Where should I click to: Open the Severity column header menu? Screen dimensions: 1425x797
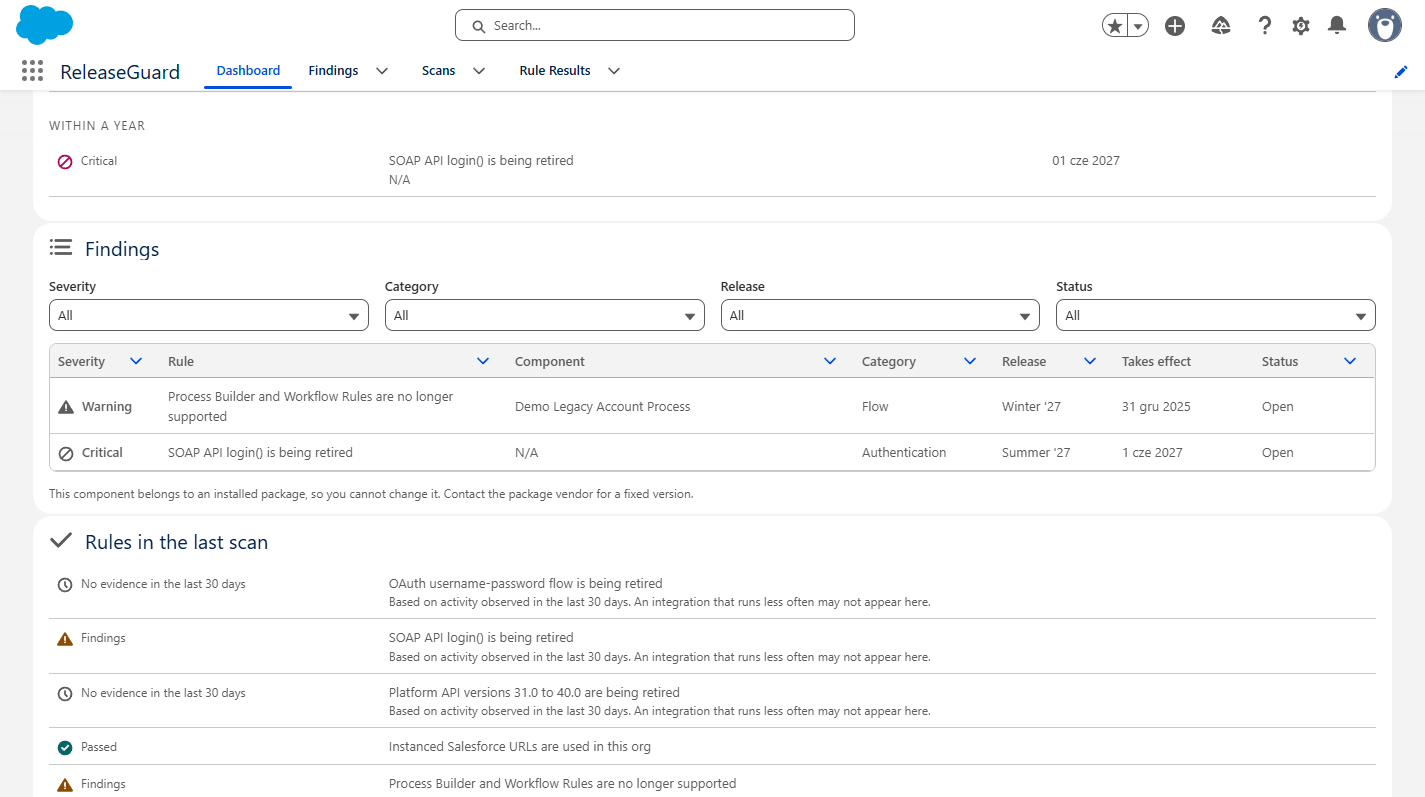click(137, 361)
